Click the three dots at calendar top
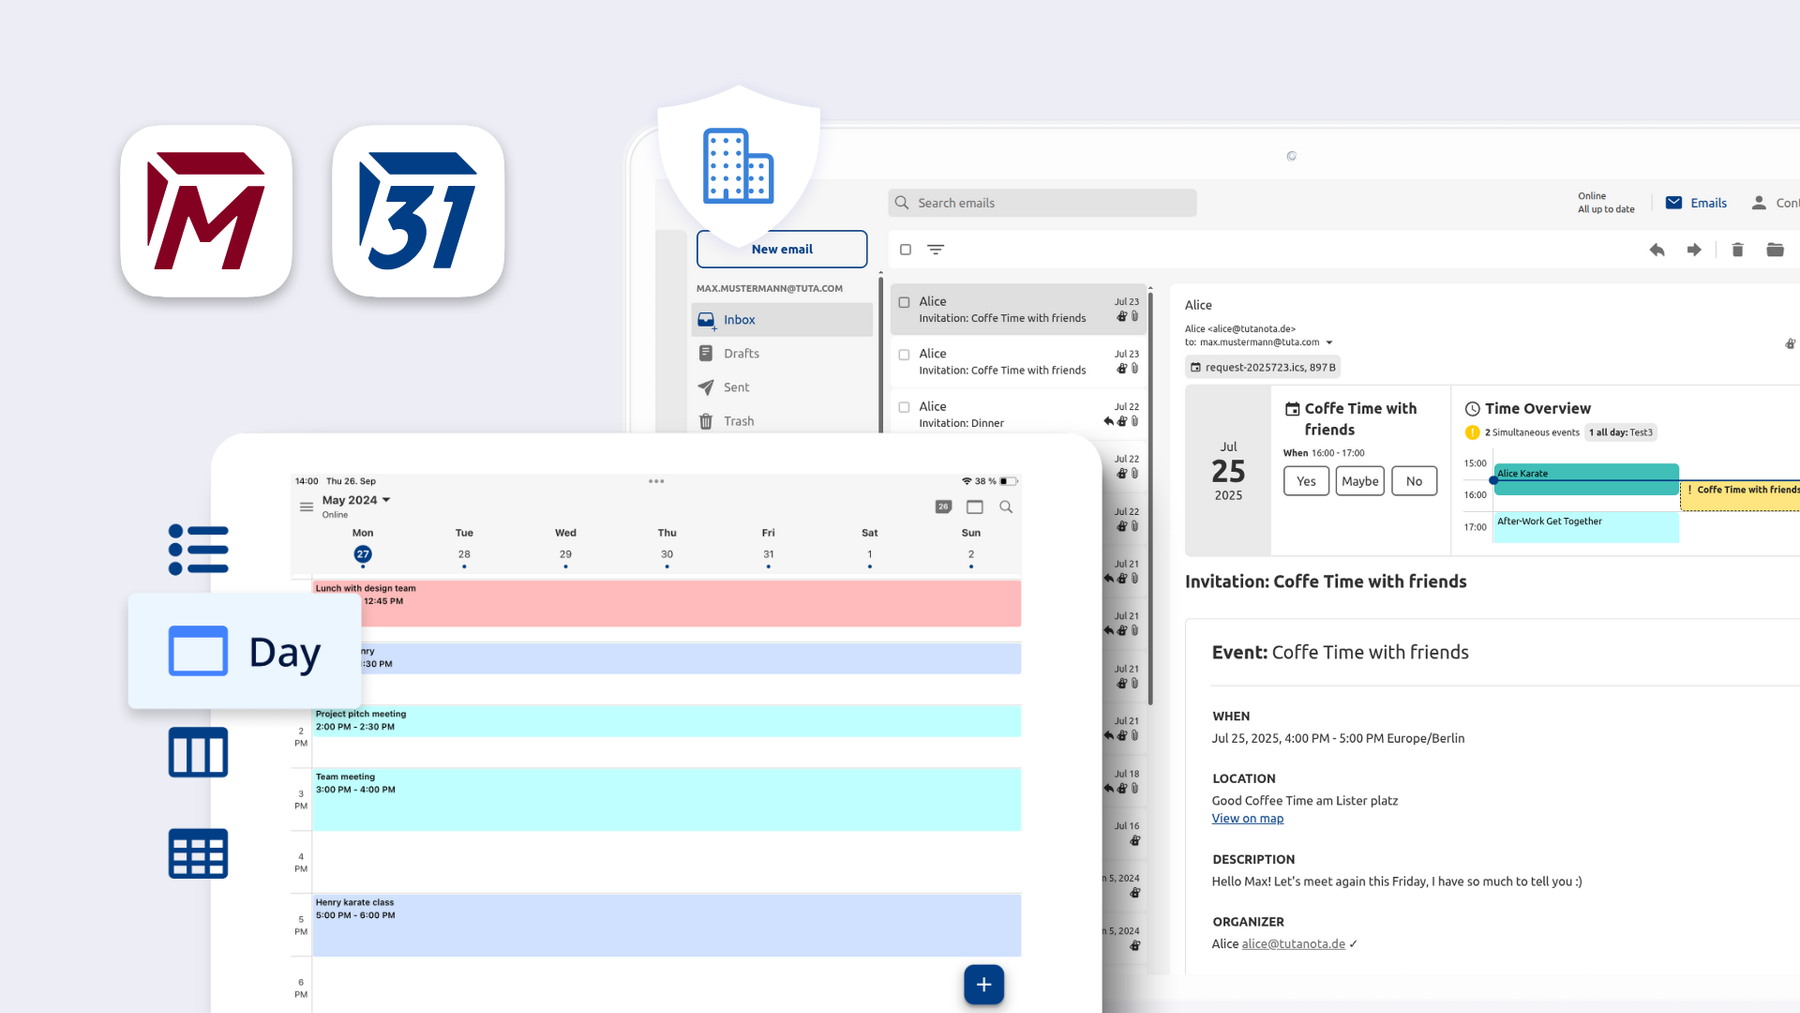Screen dimensions: 1800x1013 click(656, 481)
